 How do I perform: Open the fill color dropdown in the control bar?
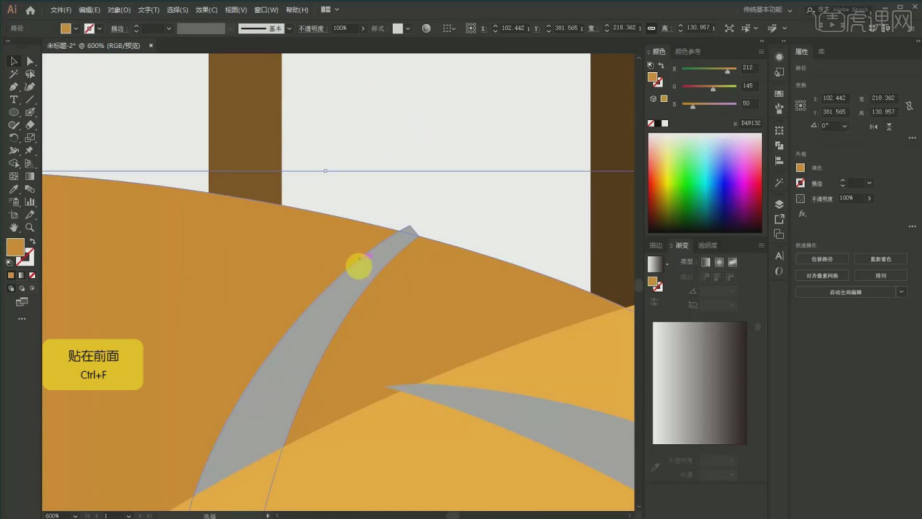tap(77, 29)
